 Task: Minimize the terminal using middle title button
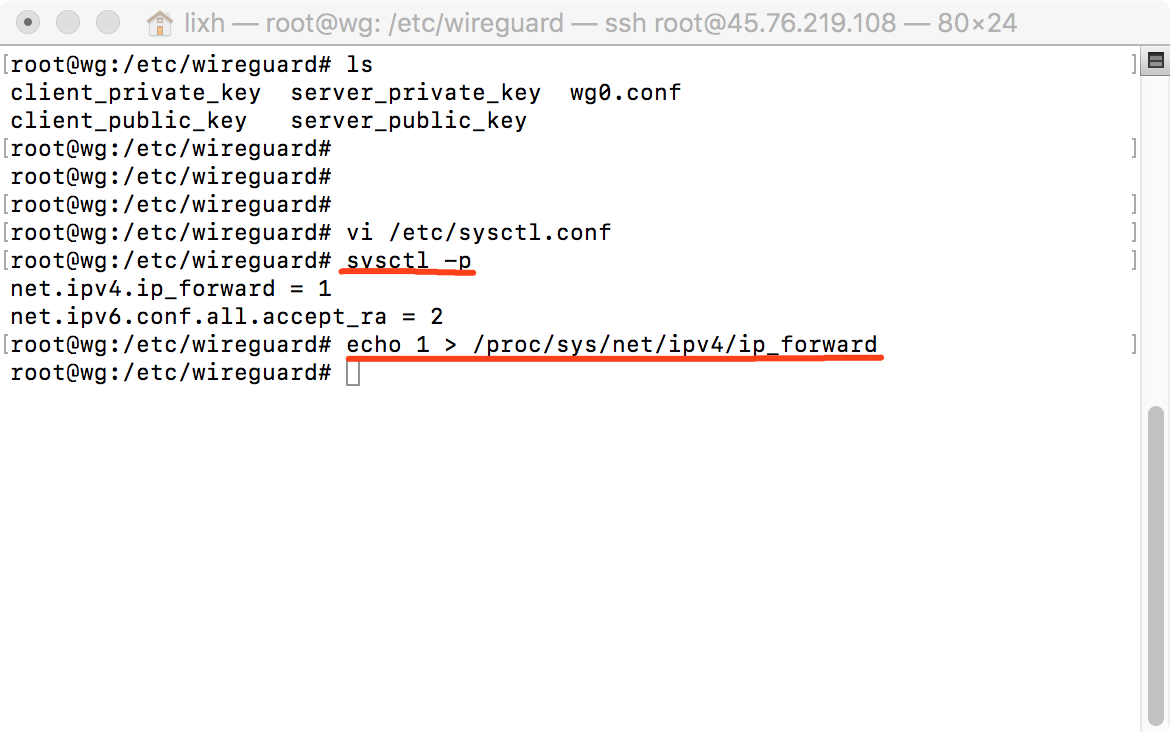pyautogui.click(x=68, y=22)
